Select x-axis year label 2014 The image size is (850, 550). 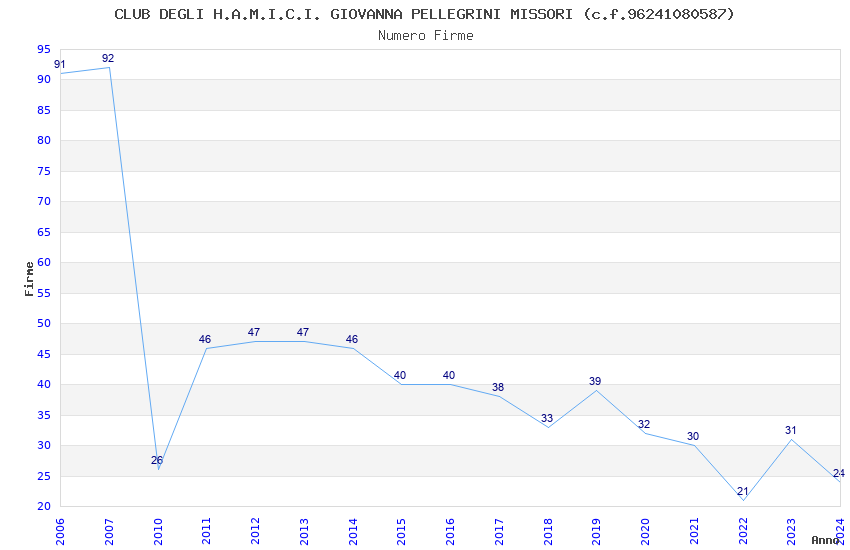point(353,531)
